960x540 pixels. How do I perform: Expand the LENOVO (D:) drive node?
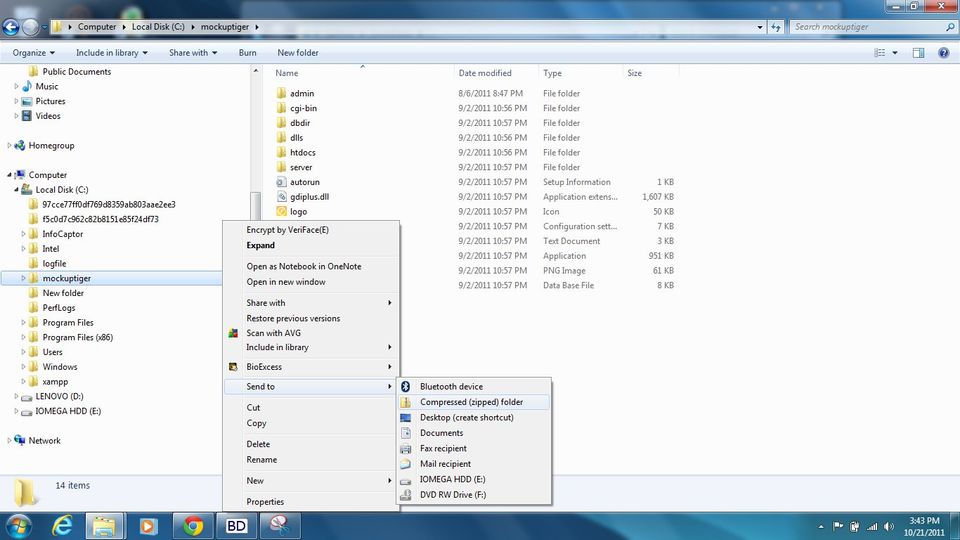point(17,396)
